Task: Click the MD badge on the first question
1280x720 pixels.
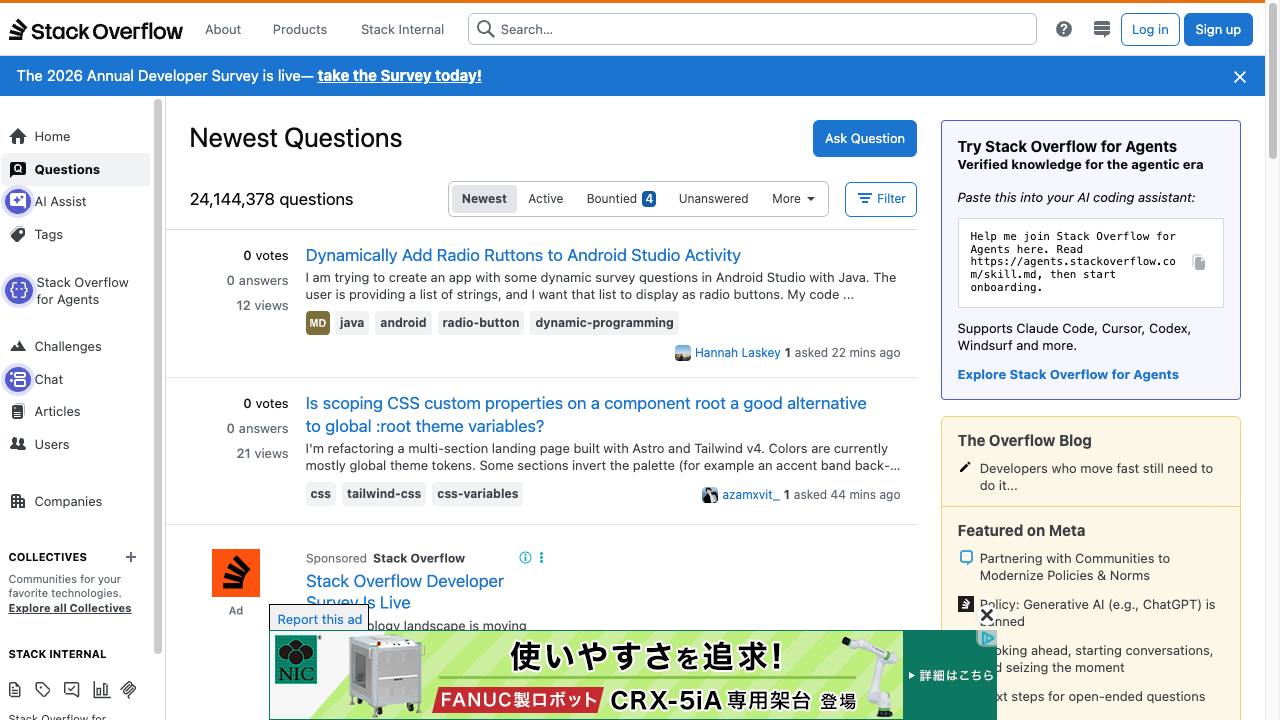Action: (x=318, y=323)
